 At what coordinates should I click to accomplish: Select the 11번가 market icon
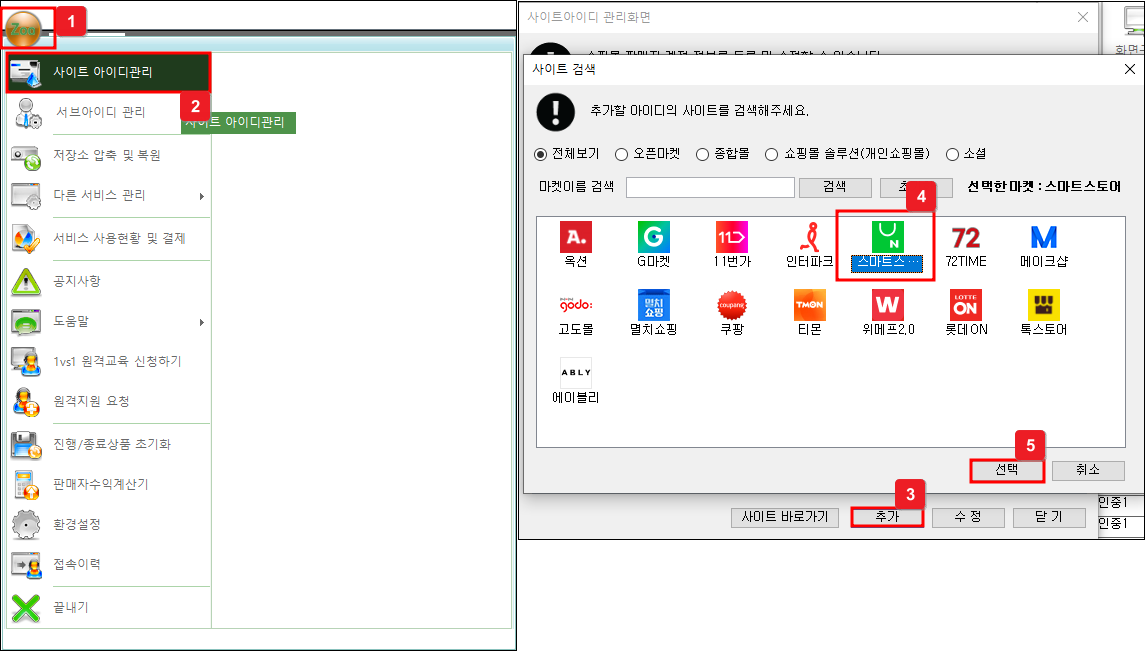pyautogui.click(x=732, y=237)
